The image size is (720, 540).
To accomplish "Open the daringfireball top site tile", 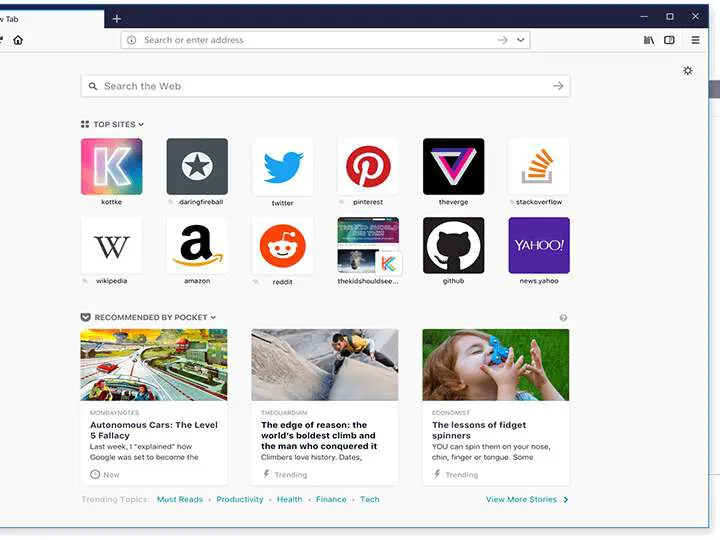I will 197,167.
